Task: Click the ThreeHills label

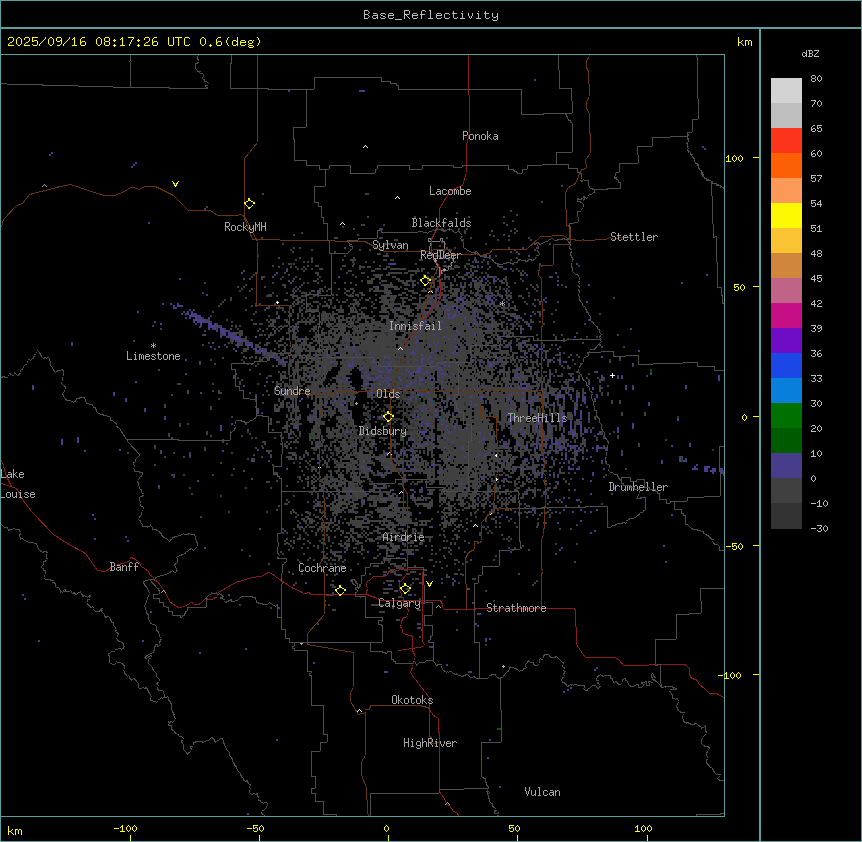Action: click(537, 418)
